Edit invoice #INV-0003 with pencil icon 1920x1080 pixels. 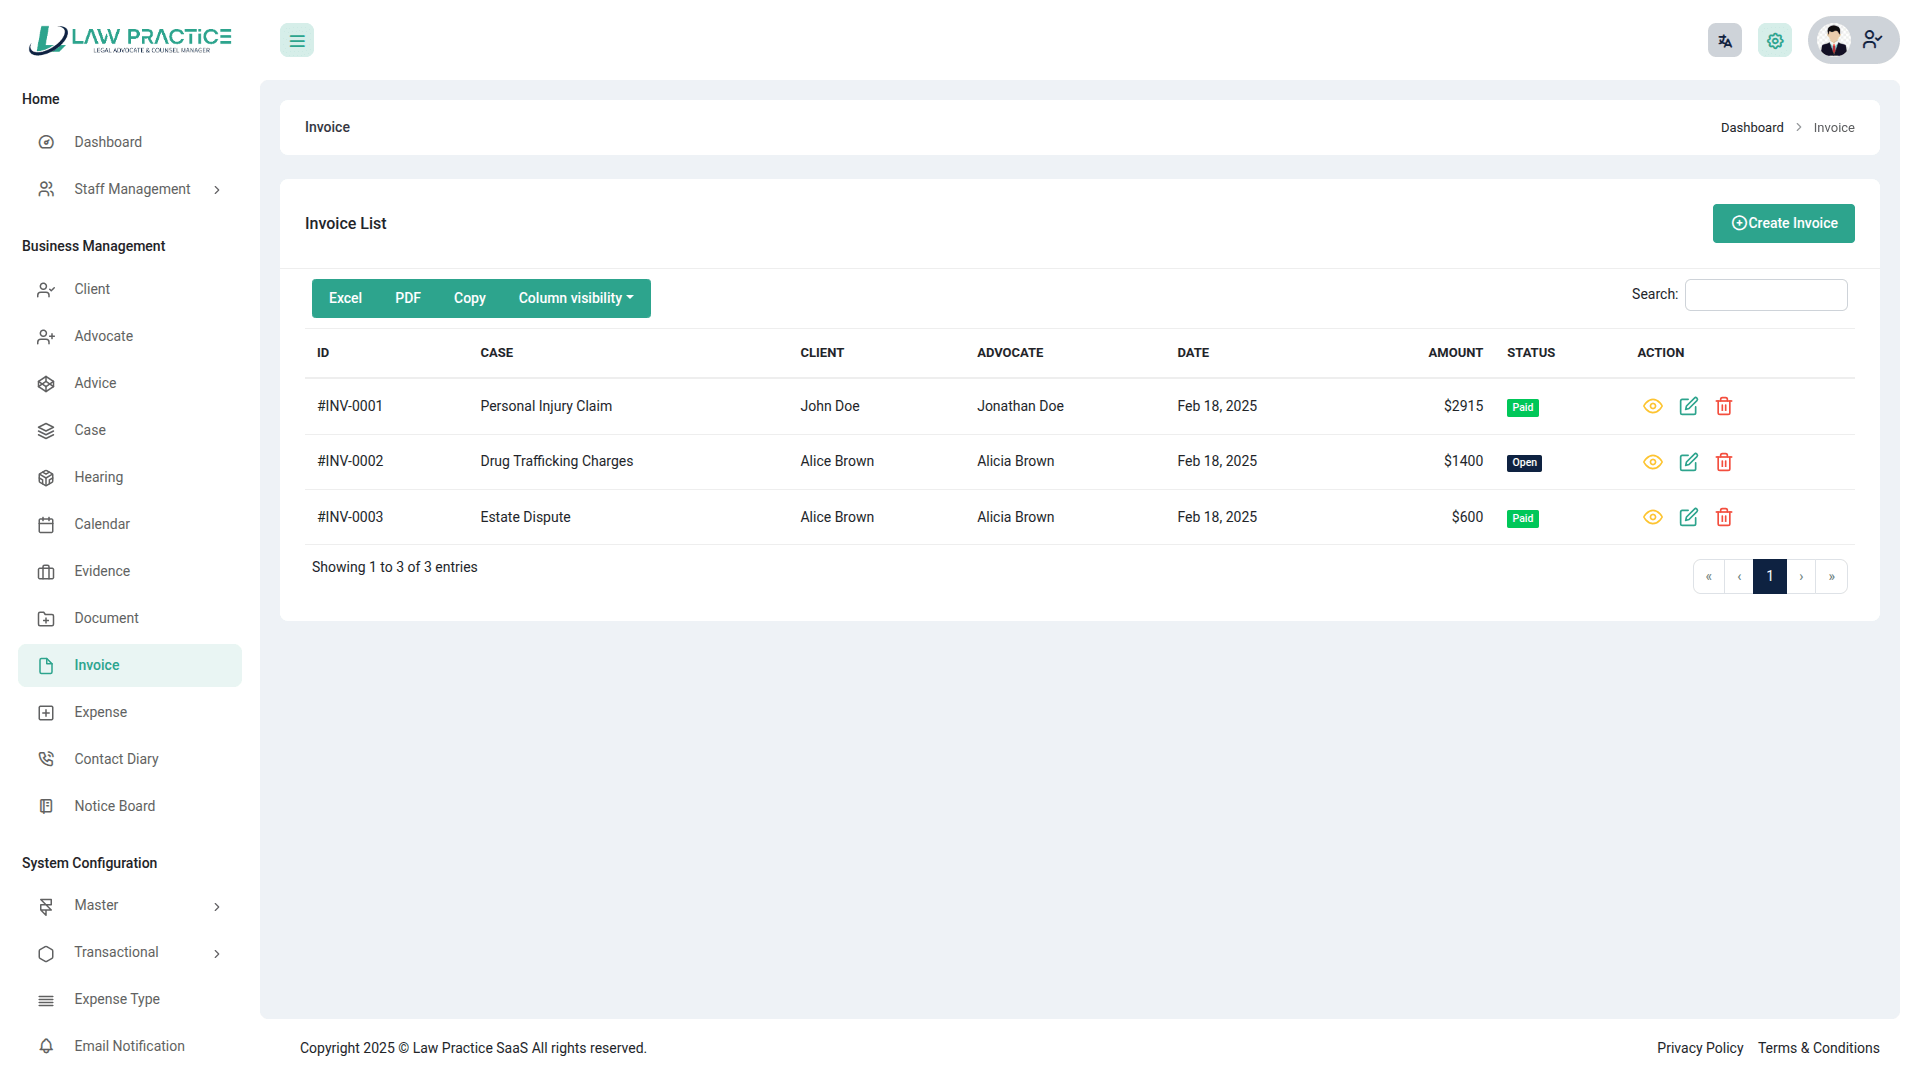[1688, 517]
